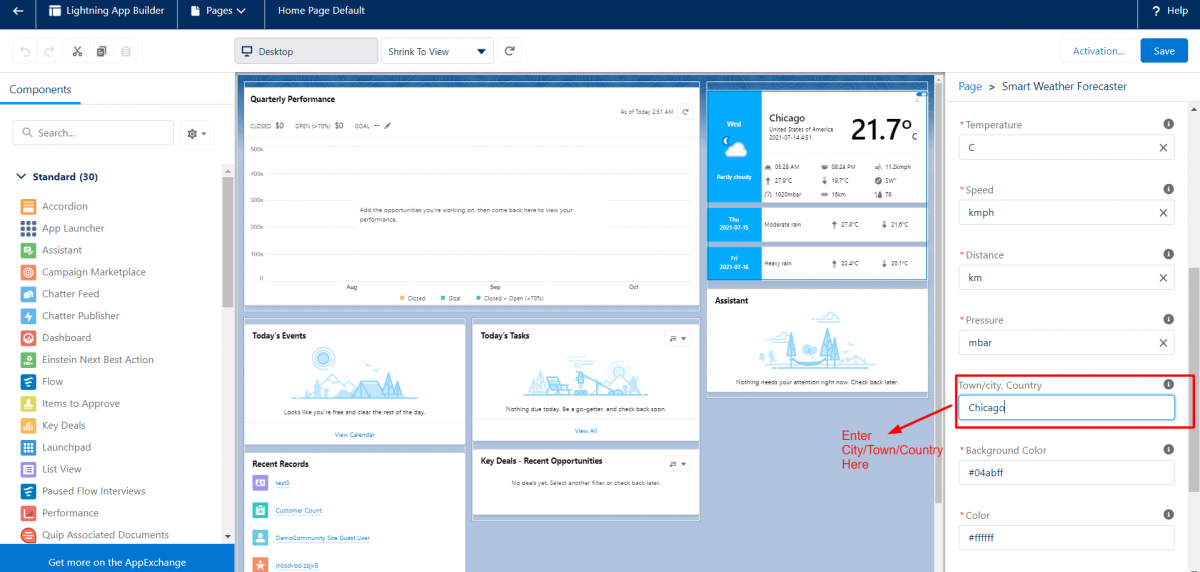Click the Activation button

pyautogui.click(x=1099, y=51)
